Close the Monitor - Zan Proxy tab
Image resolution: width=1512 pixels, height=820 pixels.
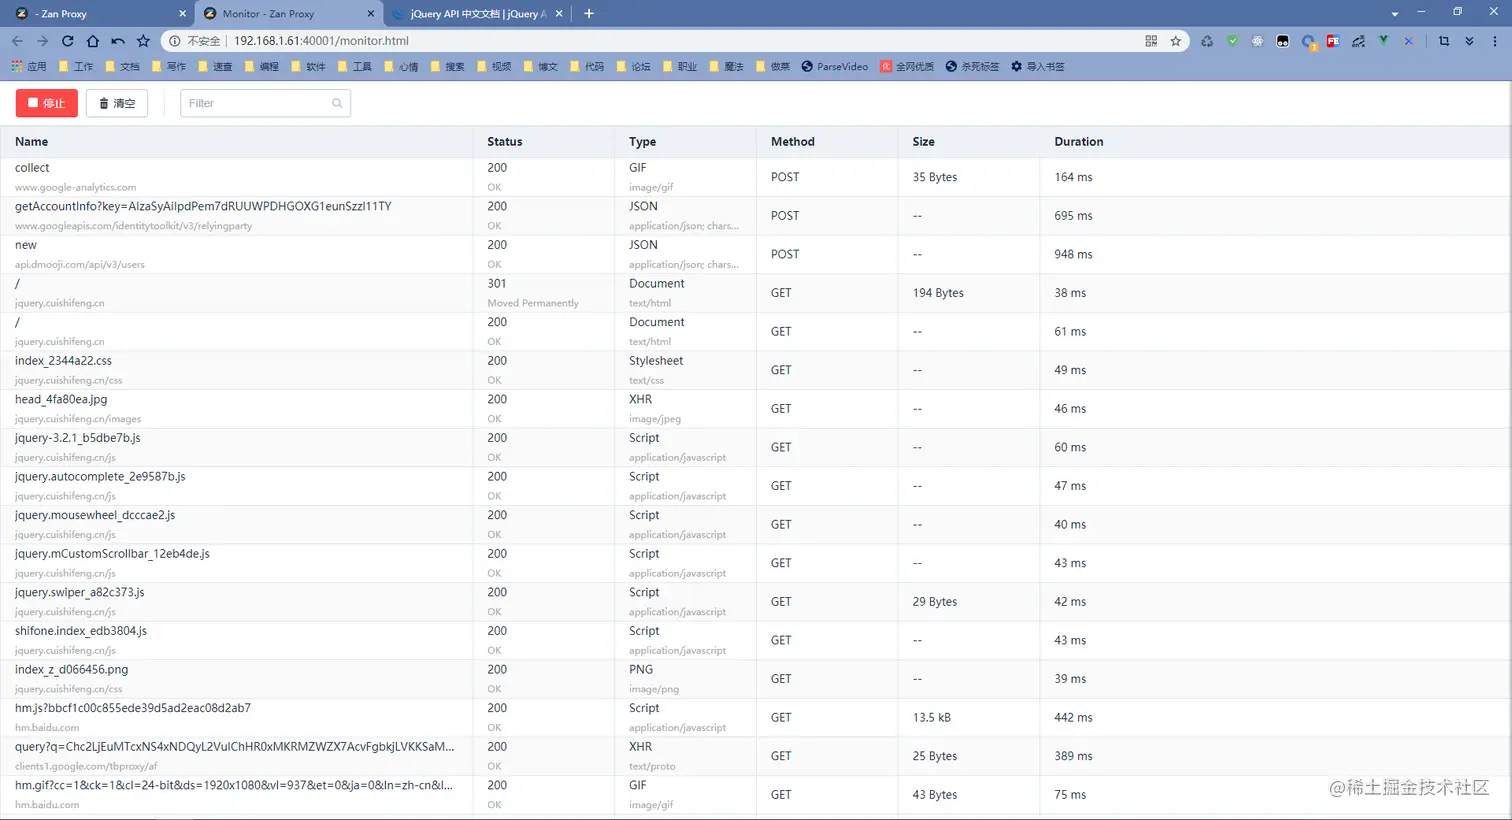[x=371, y=14]
